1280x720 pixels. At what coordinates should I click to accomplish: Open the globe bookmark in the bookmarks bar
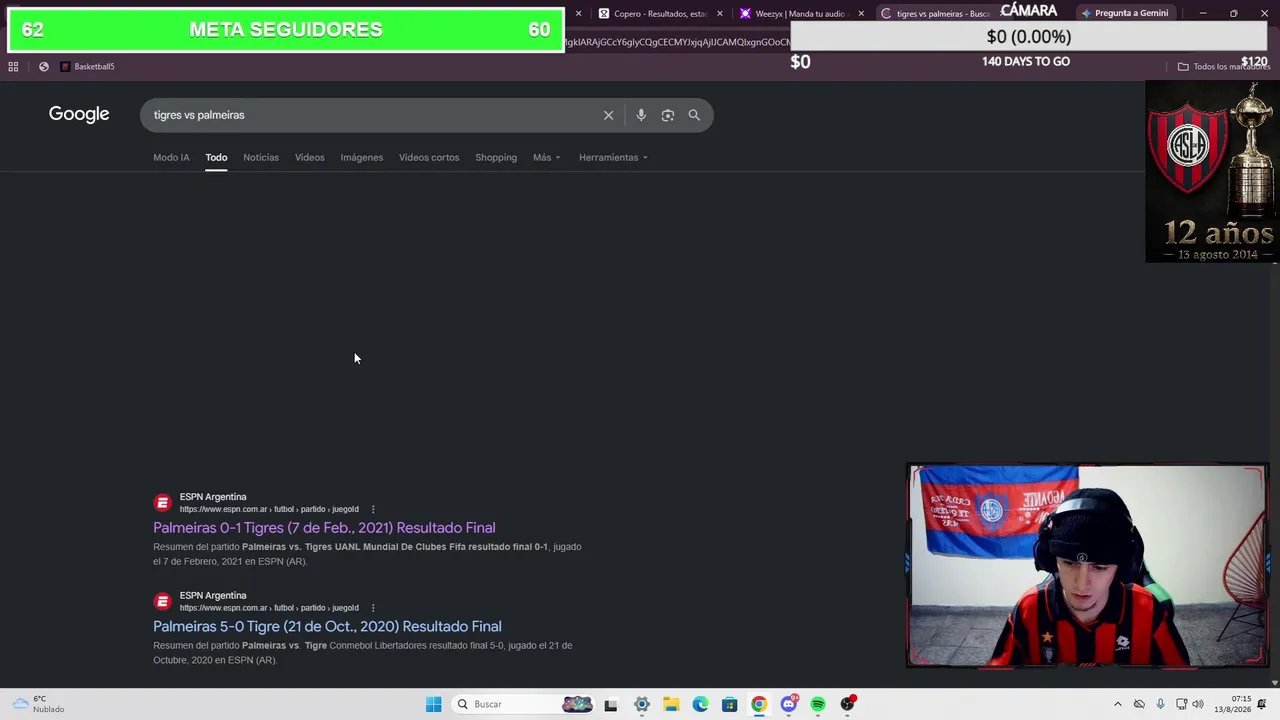[x=44, y=67]
